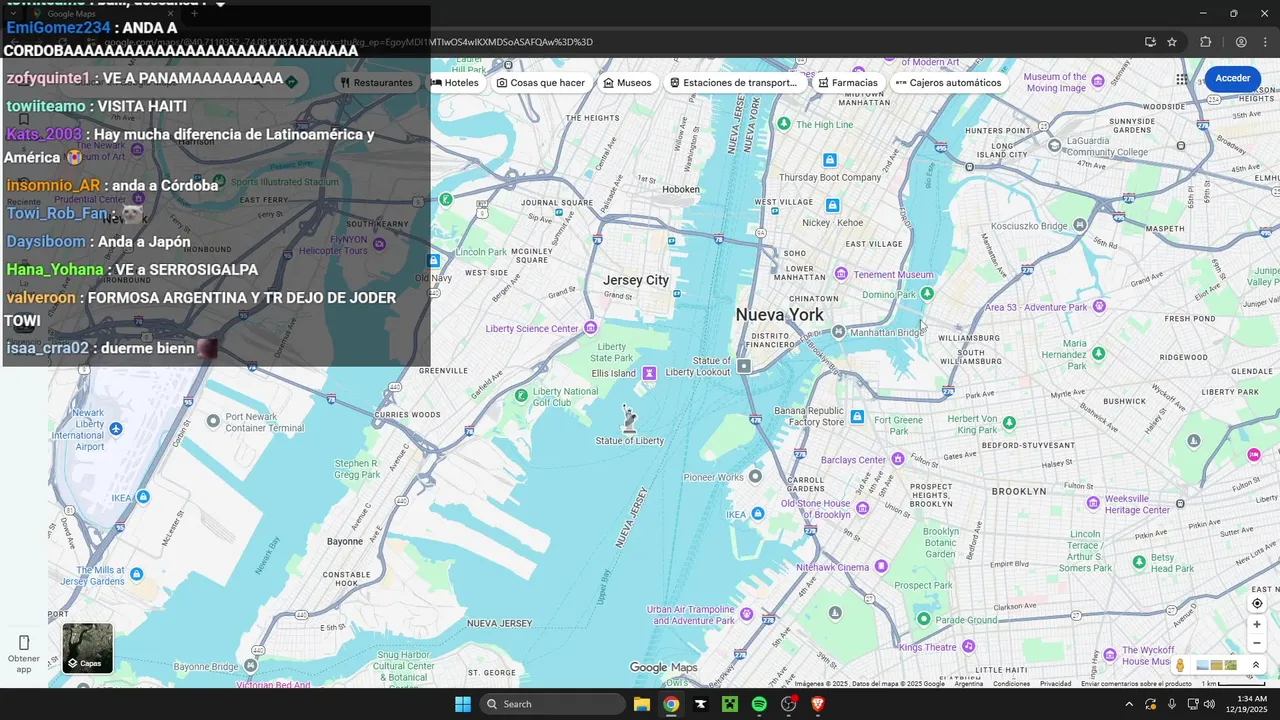Open the Privacidad footer link

1055,684
